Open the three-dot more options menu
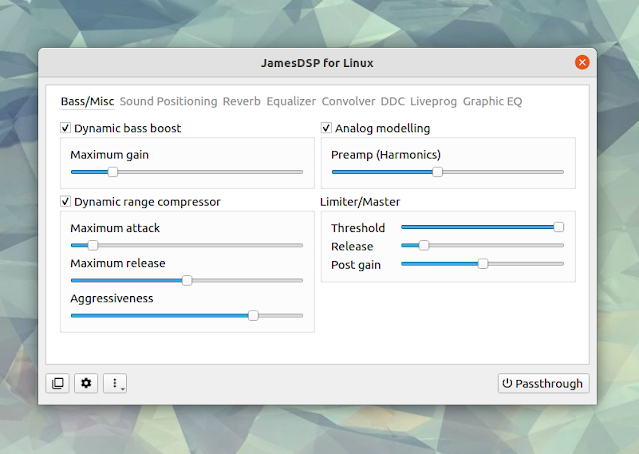The height and width of the screenshot is (454, 639). (x=115, y=383)
